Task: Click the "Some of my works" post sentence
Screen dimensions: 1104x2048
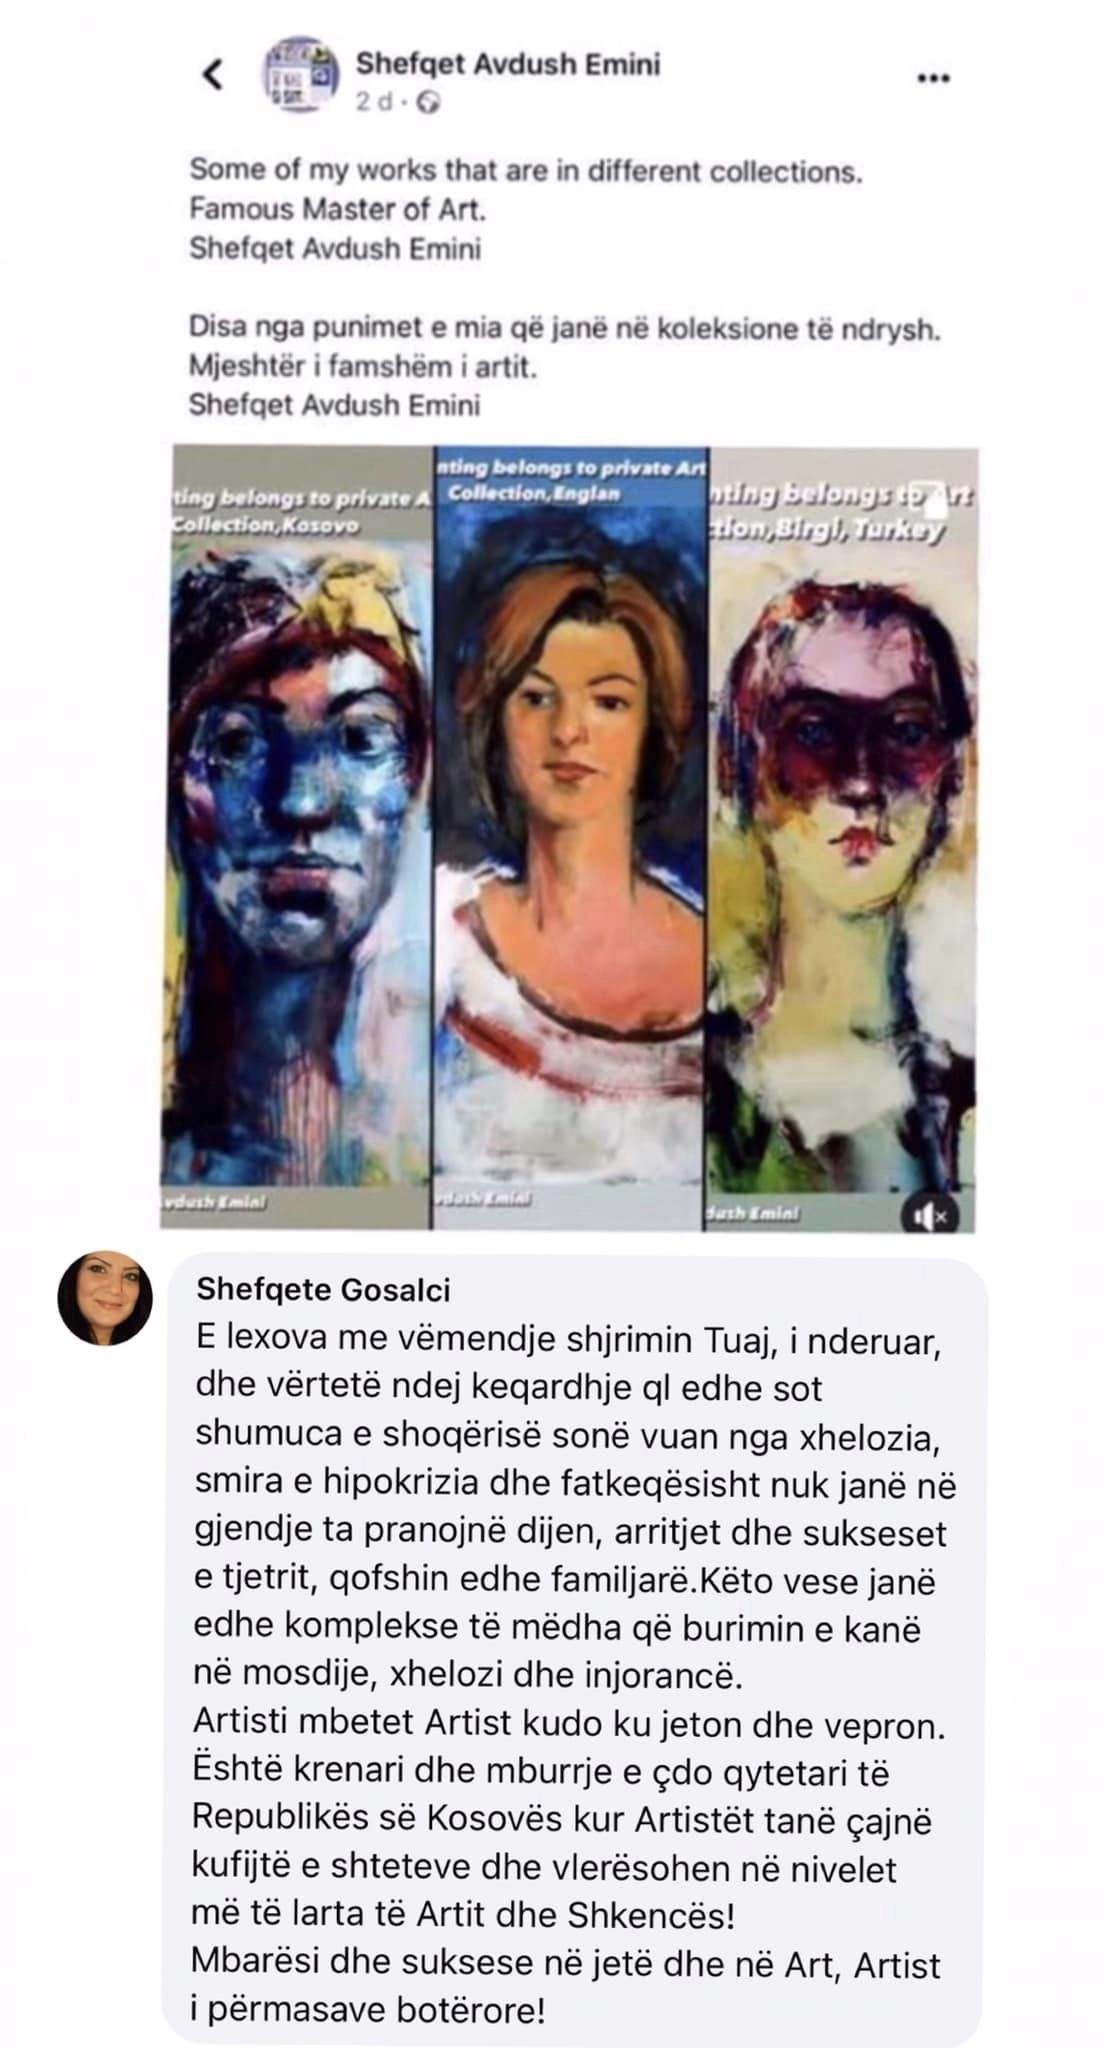Action: click(525, 171)
